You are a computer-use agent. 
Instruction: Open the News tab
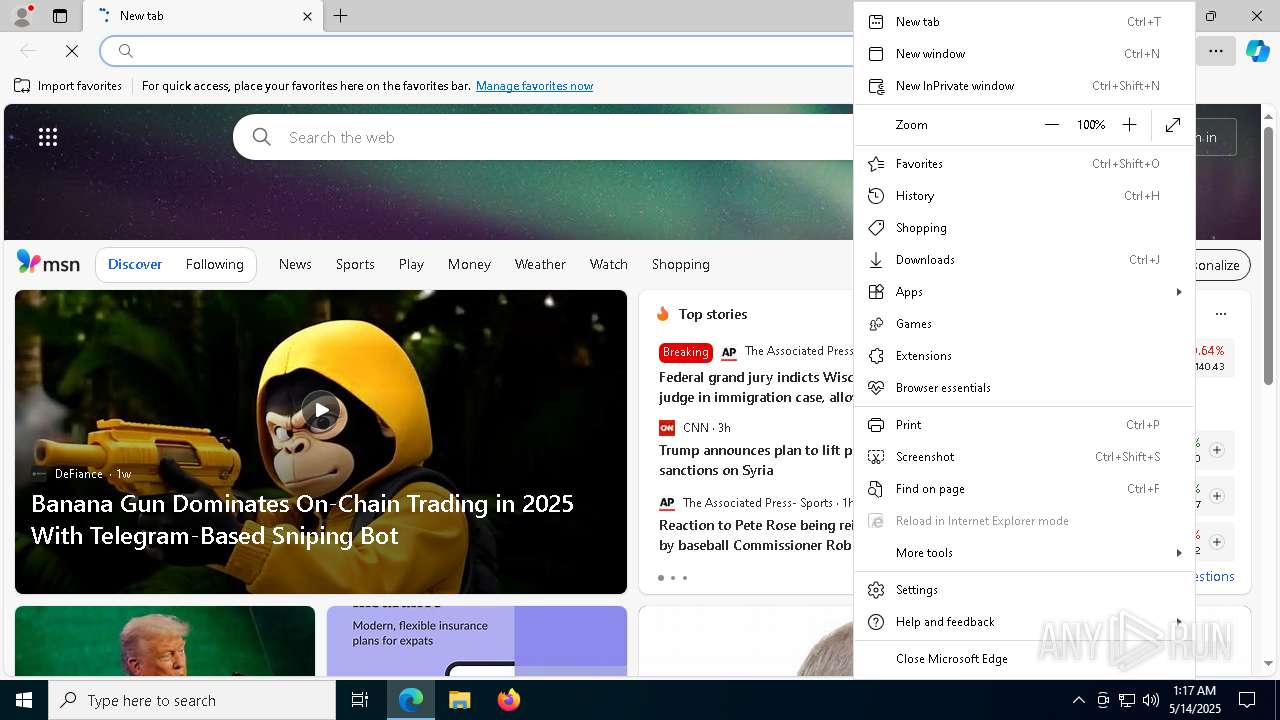click(x=295, y=264)
